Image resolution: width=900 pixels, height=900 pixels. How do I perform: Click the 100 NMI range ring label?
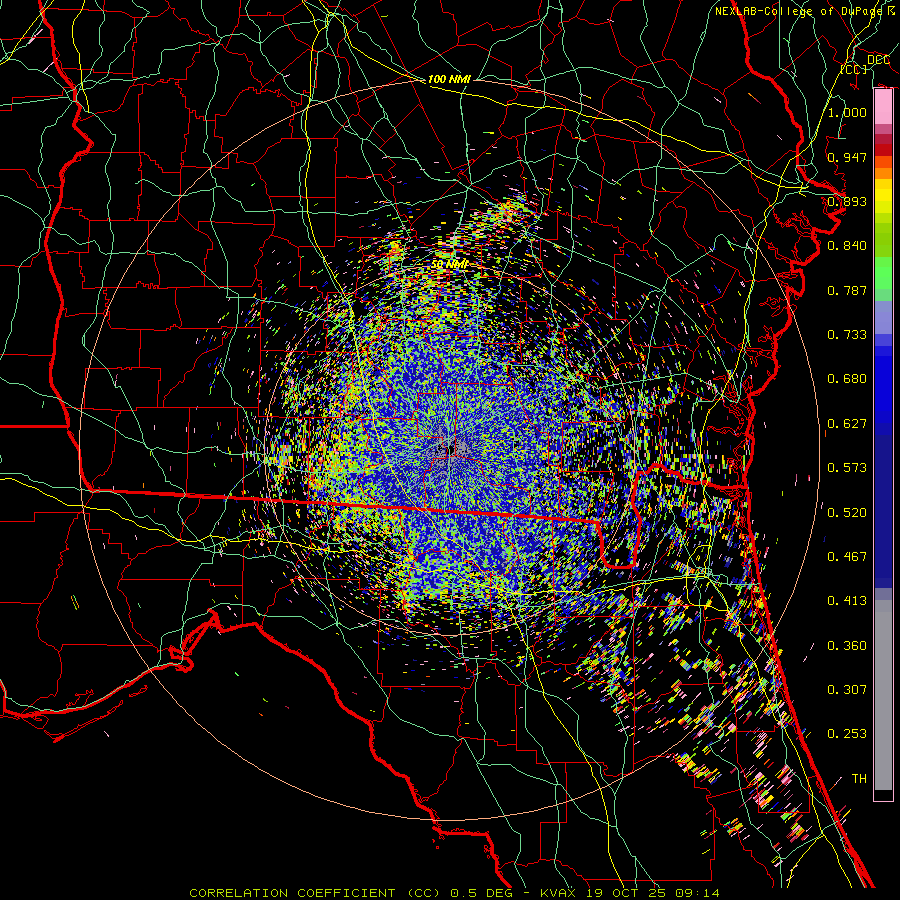(x=449, y=79)
